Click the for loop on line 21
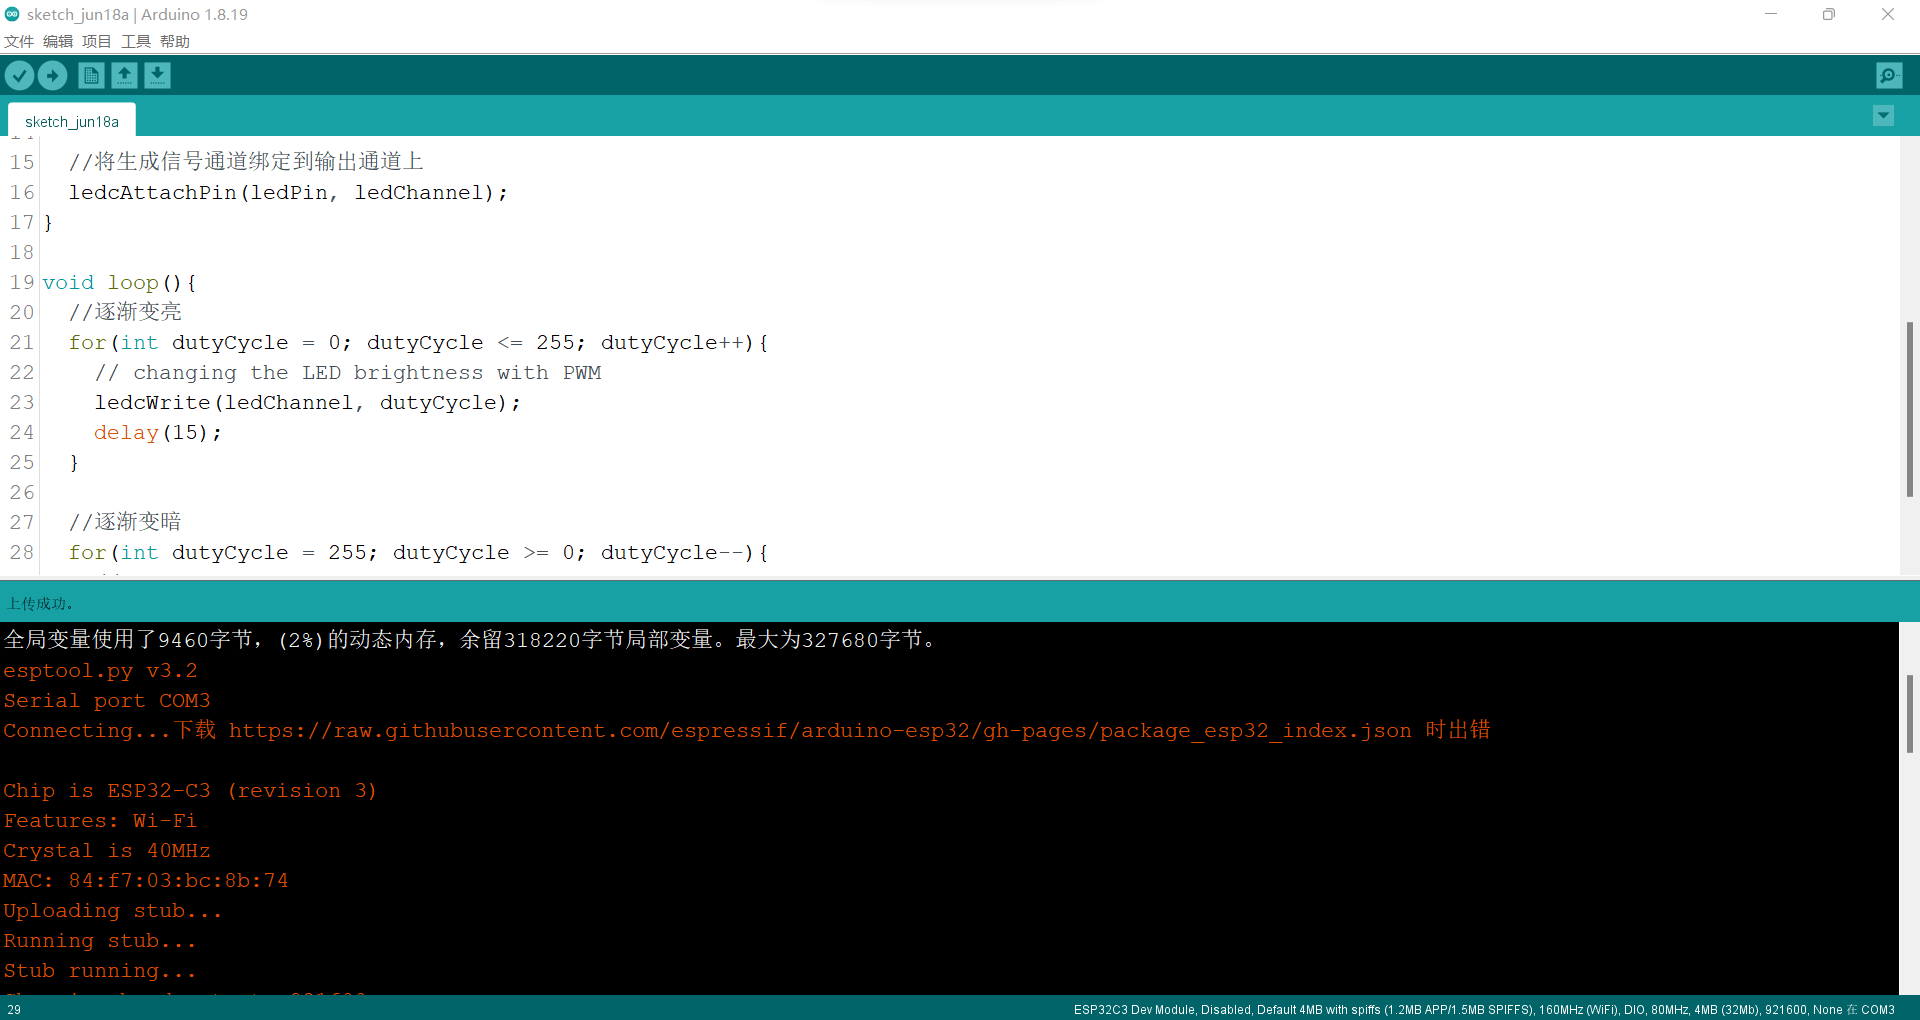 point(418,342)
